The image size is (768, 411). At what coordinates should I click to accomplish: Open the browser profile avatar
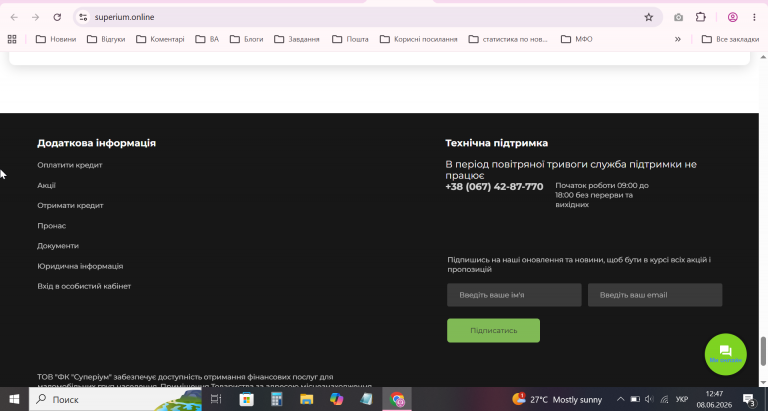click(733, 17)
